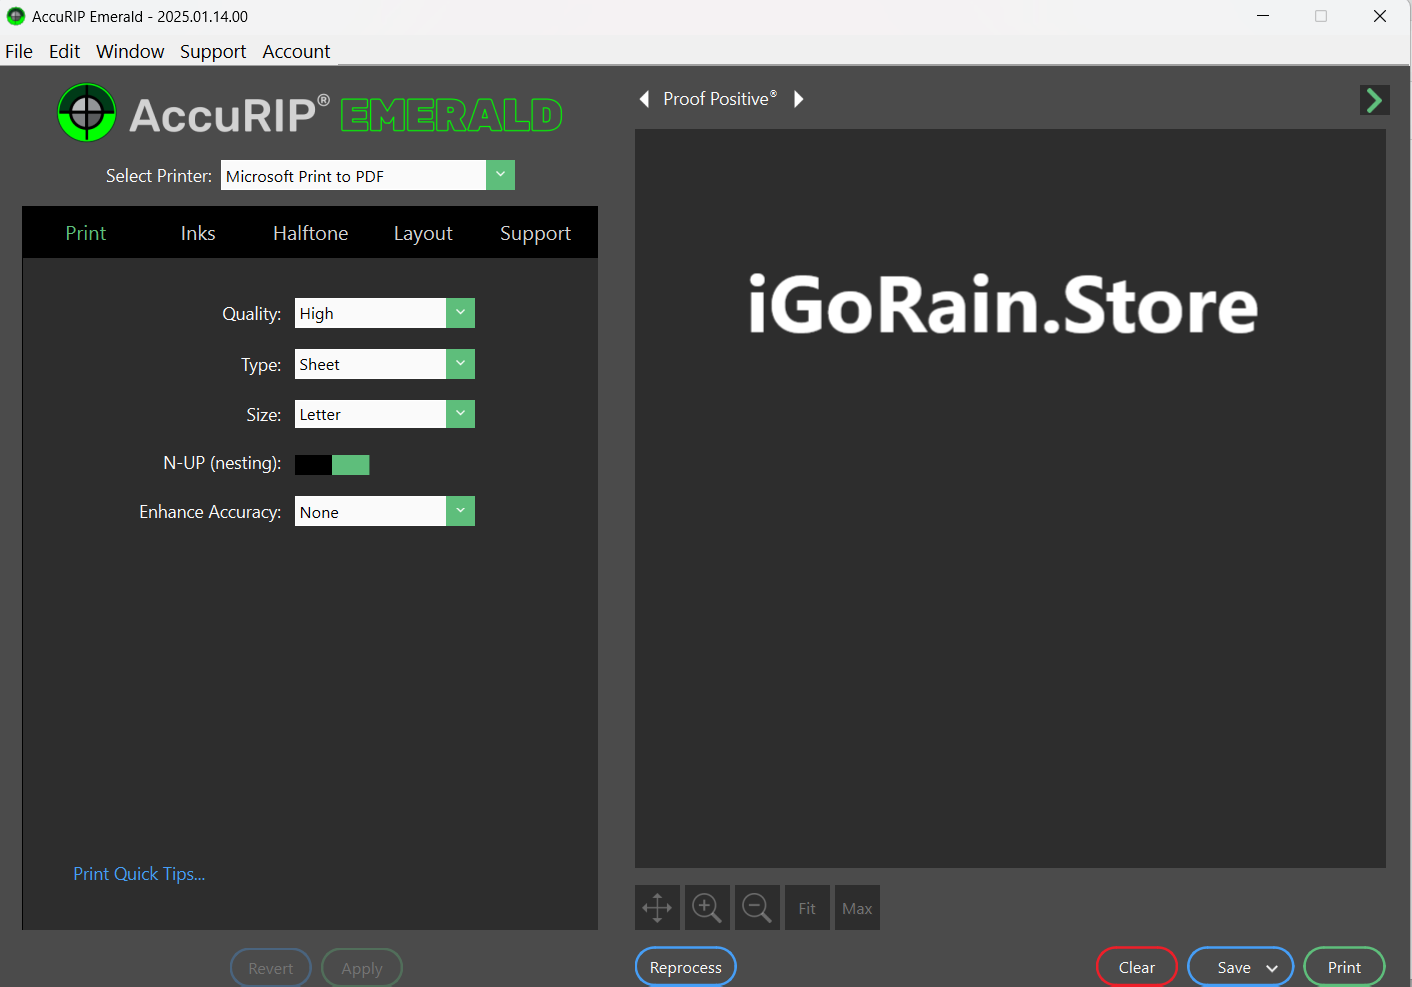
Task: Click the zoom out magnifier icon
Action: [x=757, y=908]
